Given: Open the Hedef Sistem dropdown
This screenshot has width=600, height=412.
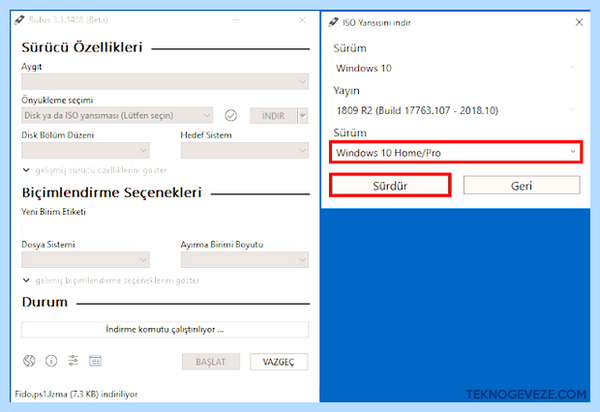Looking at the screenshot, I should point(245,150).
